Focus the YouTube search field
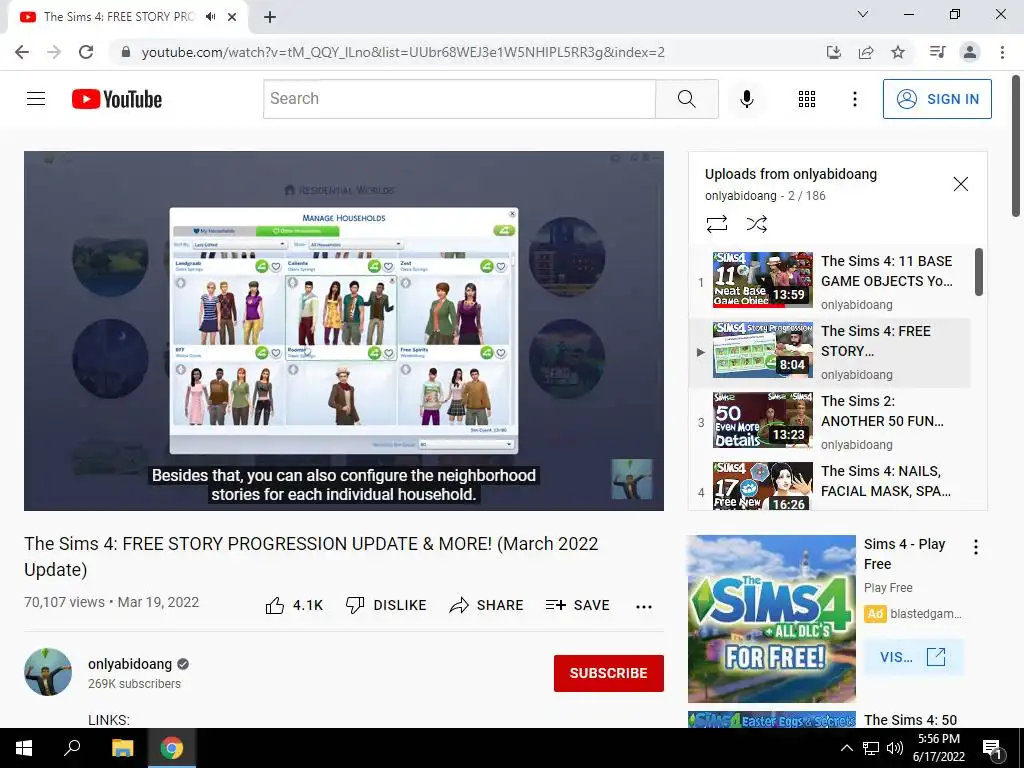1024x768 pixels. [459, 99]
